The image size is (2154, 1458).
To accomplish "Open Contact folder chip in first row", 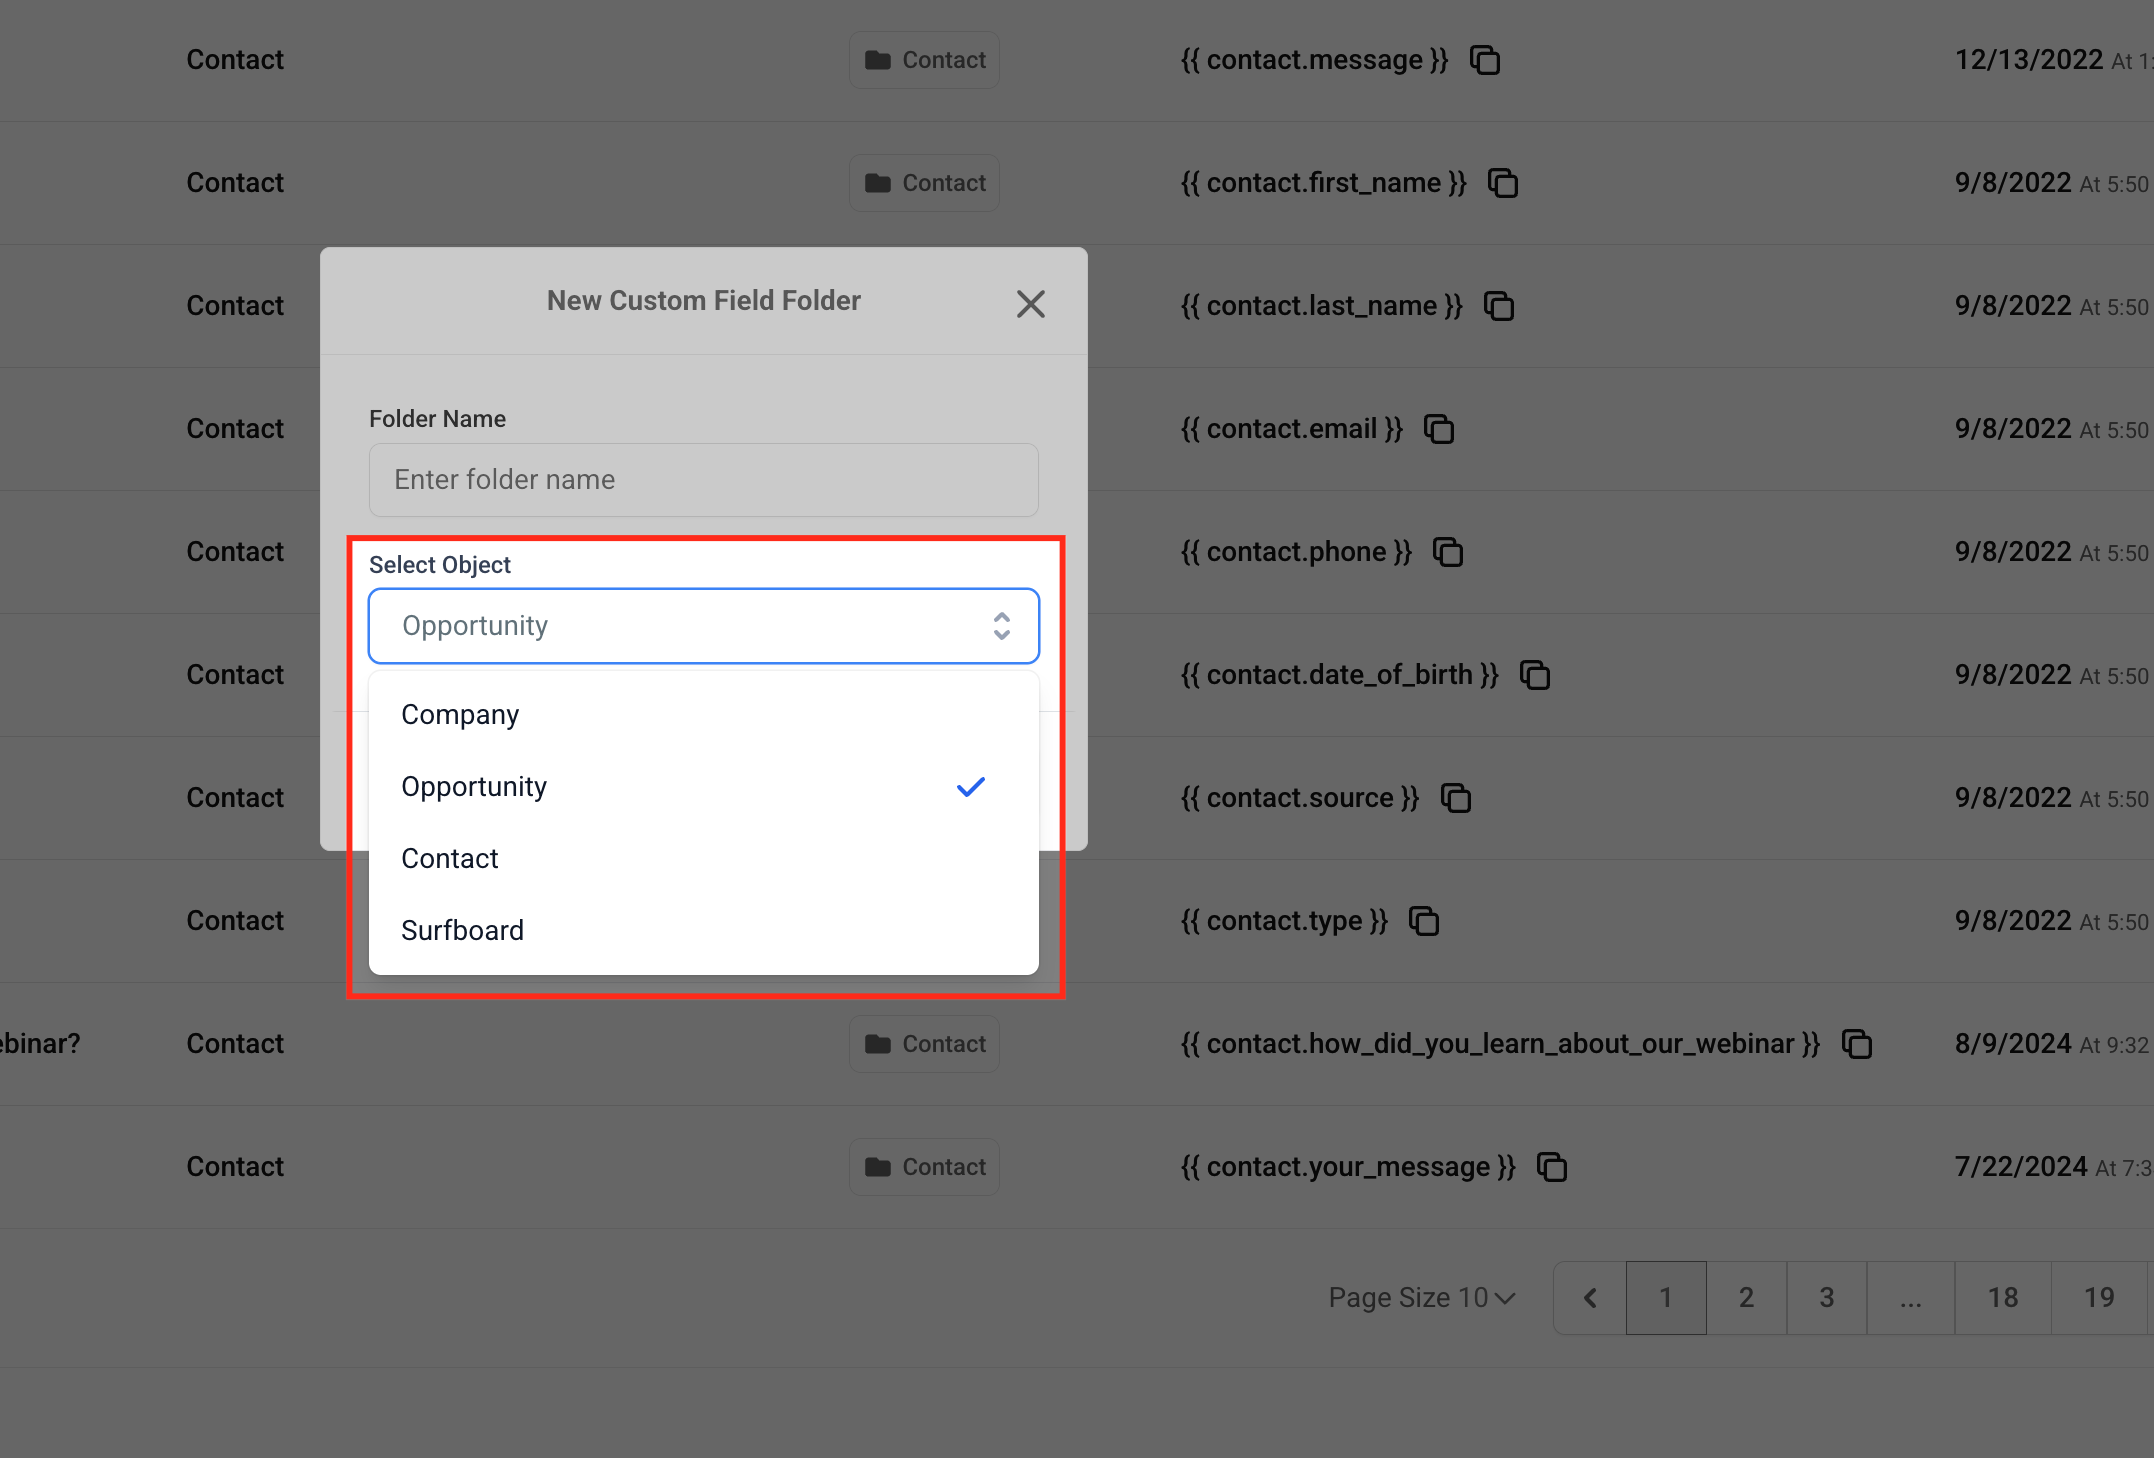I will [x=925, y=60].
